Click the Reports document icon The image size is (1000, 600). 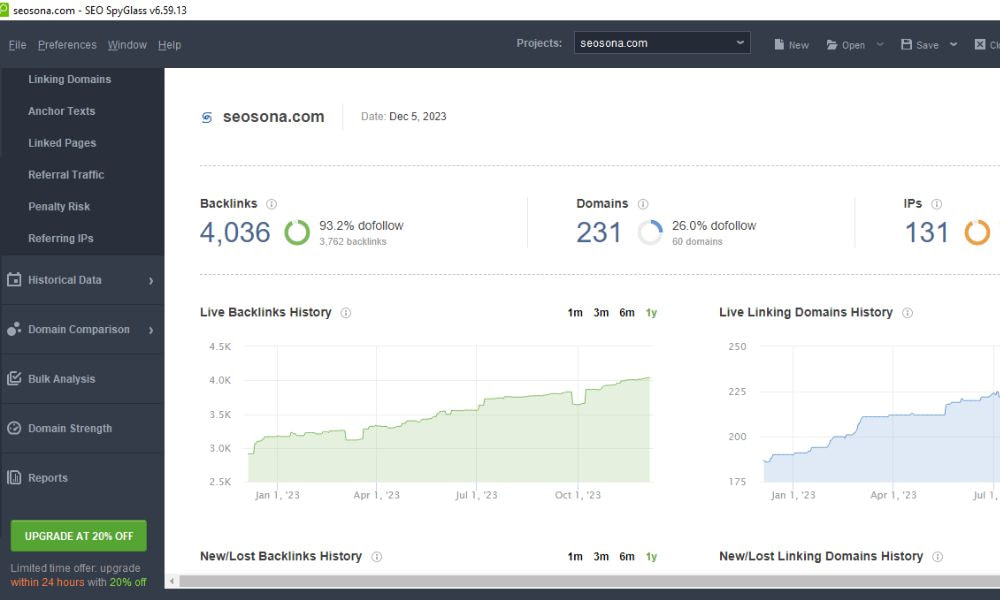pyautogui.click(x=14, y=478)
